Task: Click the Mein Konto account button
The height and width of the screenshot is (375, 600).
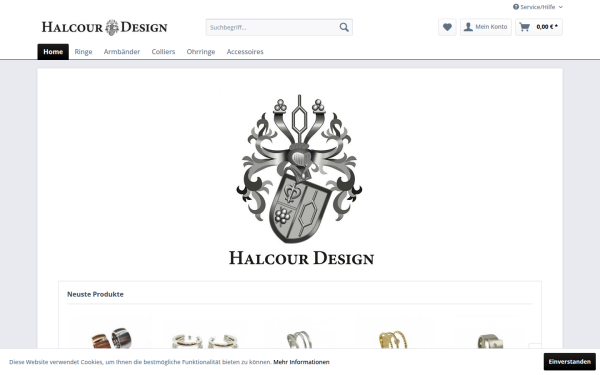Action: pyautogui.click(x=486, y=27)
